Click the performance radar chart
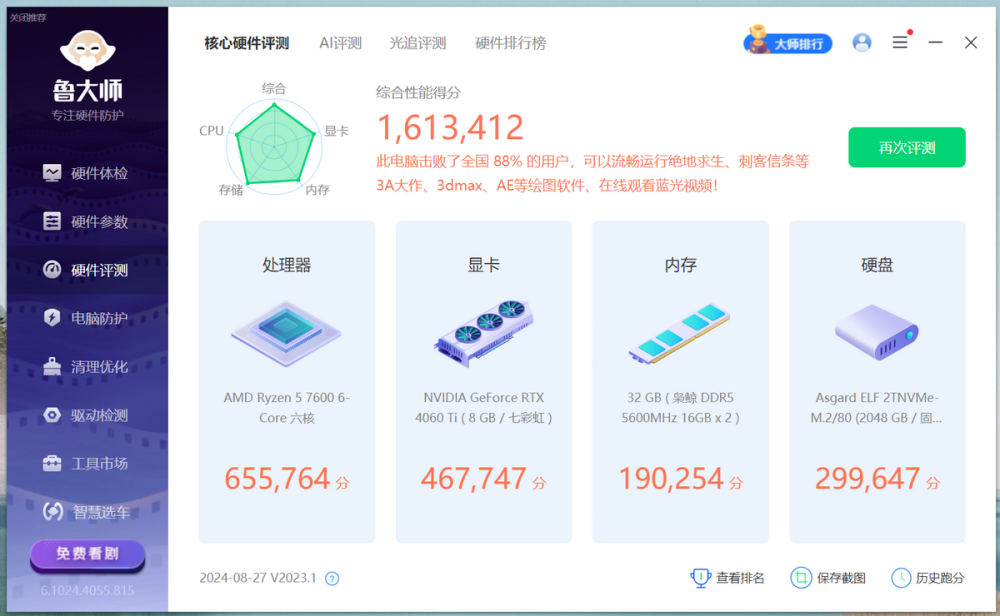This screenshot has height=616, width=1000. click(274, 145)
